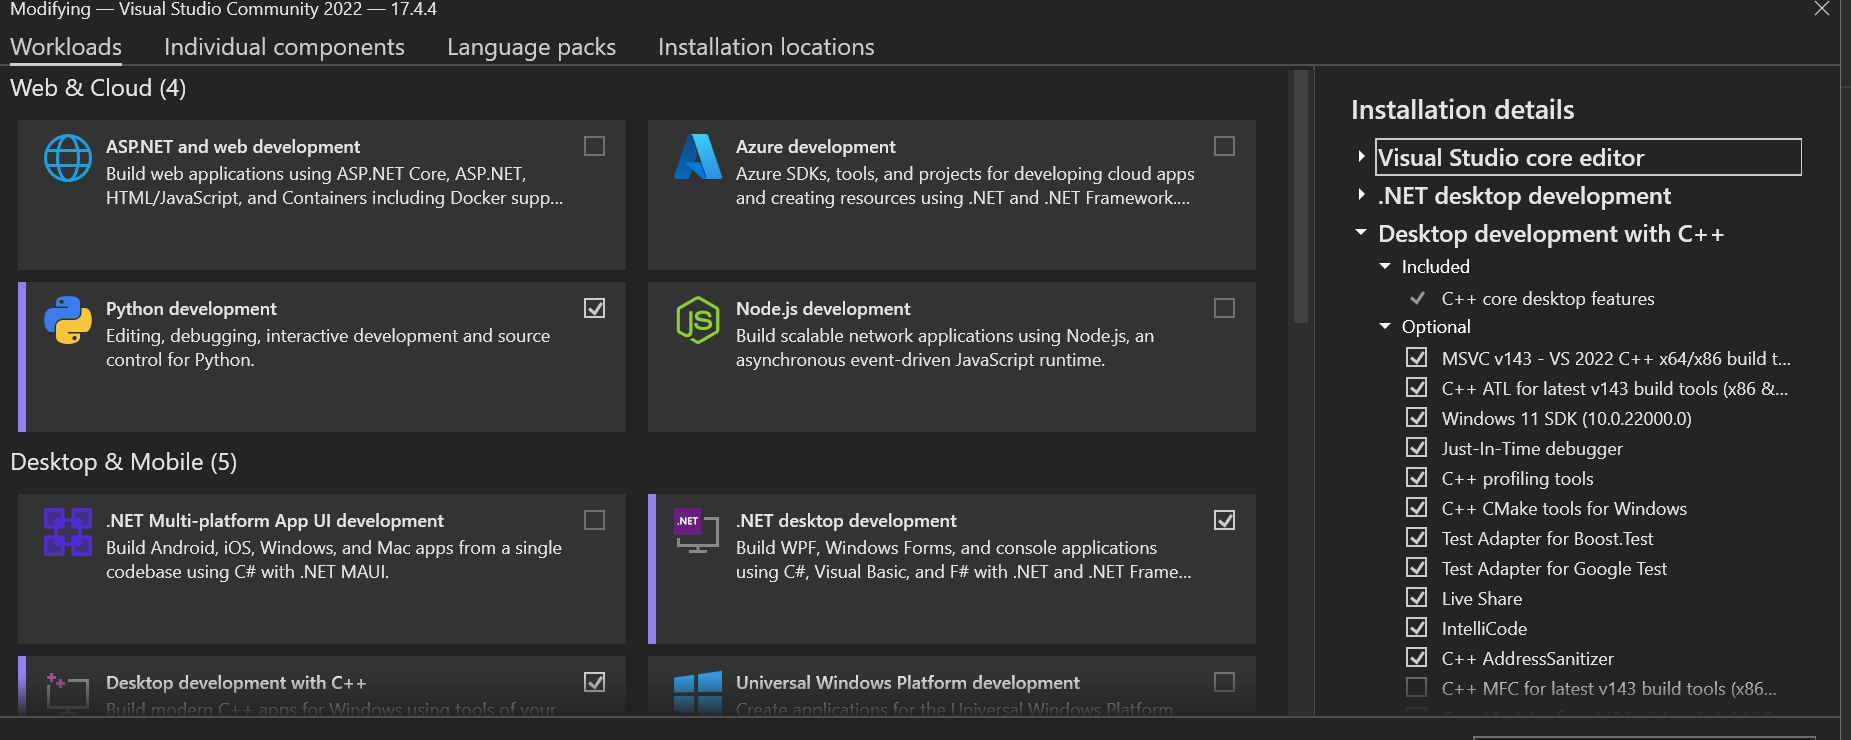
Task: Expand .NET desktop development details
Action: click(x=1361, y=195)
